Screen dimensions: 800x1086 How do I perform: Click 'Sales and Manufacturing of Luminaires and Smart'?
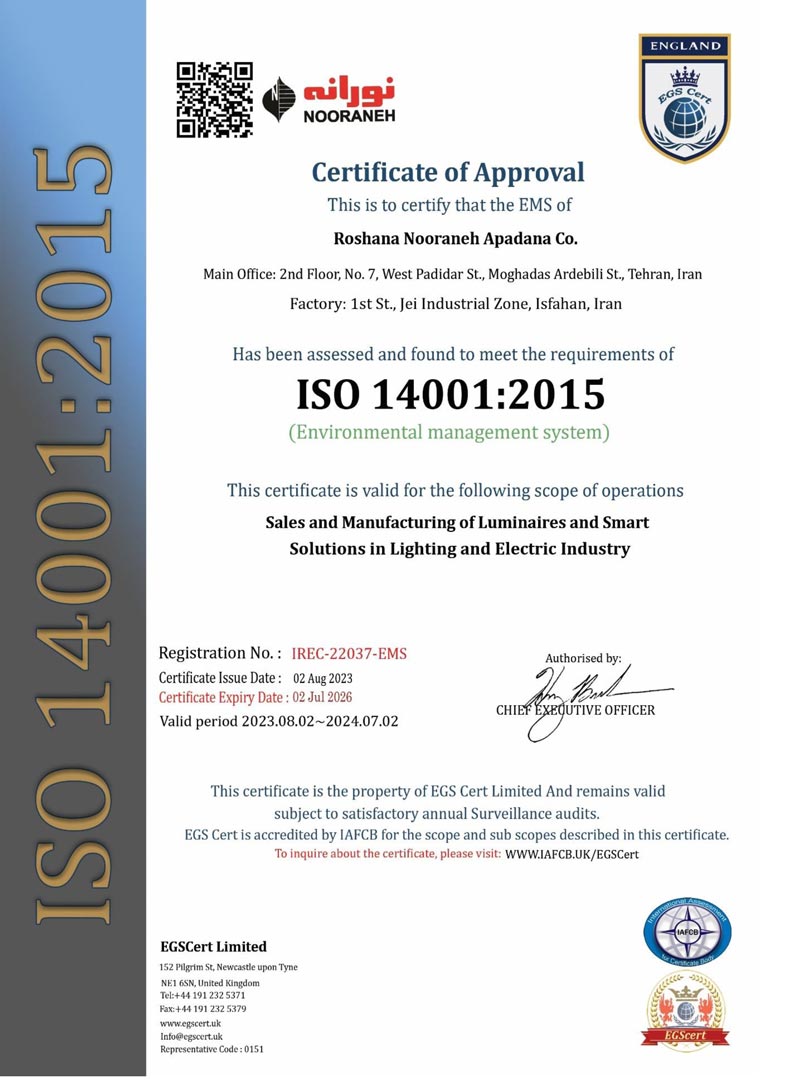tap(457, 522)
